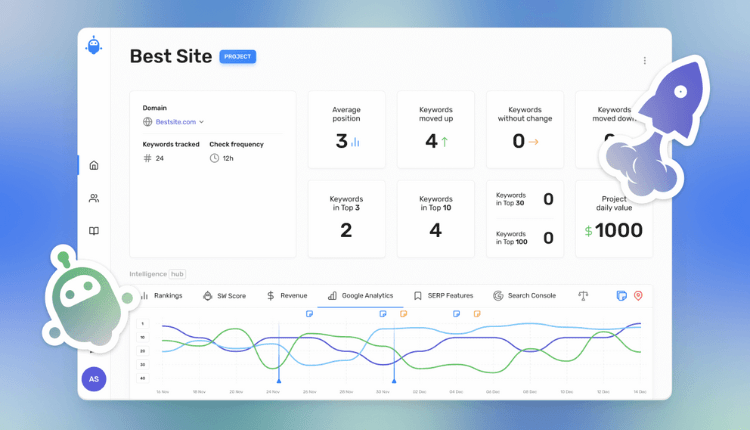Click the clock icon beside 12h
750x430 pixels.
coord(214,158)
